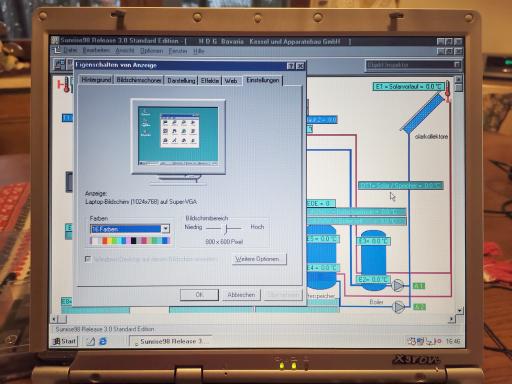Click the solar collector panel graphic
Screen dimensions: 512x384
[423, 112]
